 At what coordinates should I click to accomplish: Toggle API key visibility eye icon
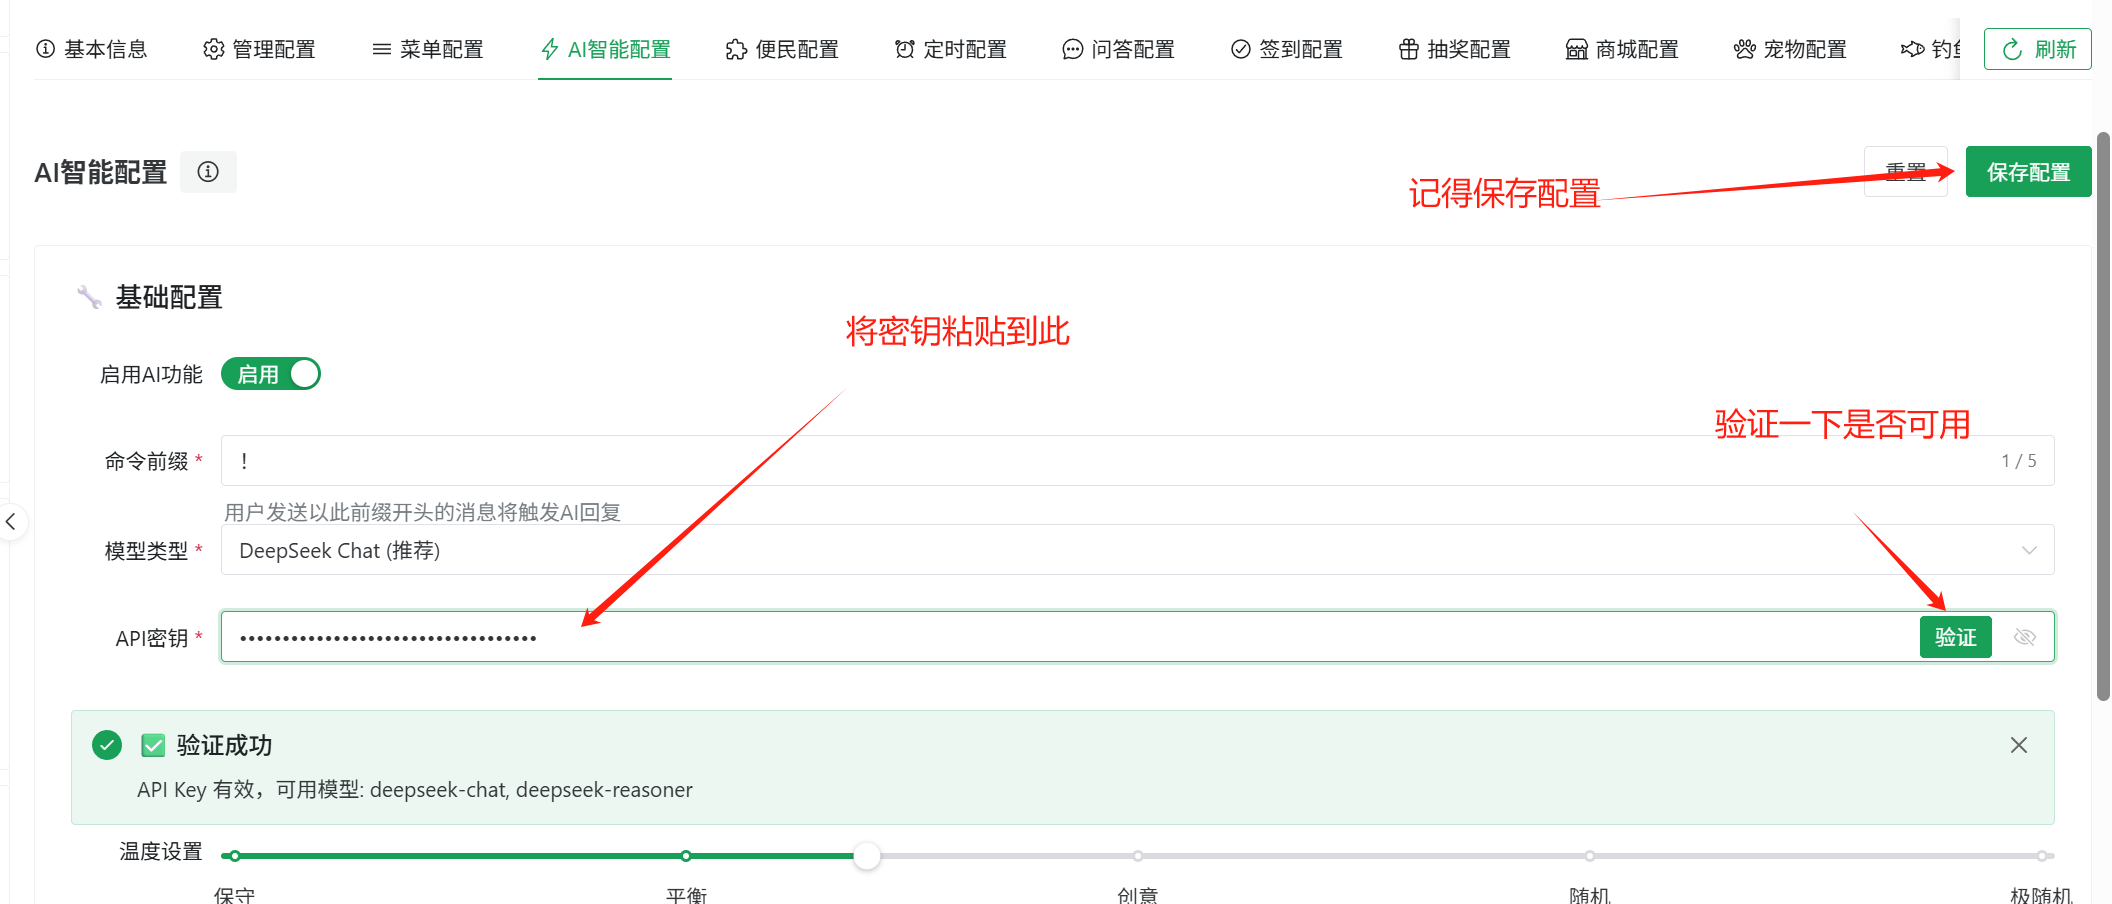point(2025,637)
